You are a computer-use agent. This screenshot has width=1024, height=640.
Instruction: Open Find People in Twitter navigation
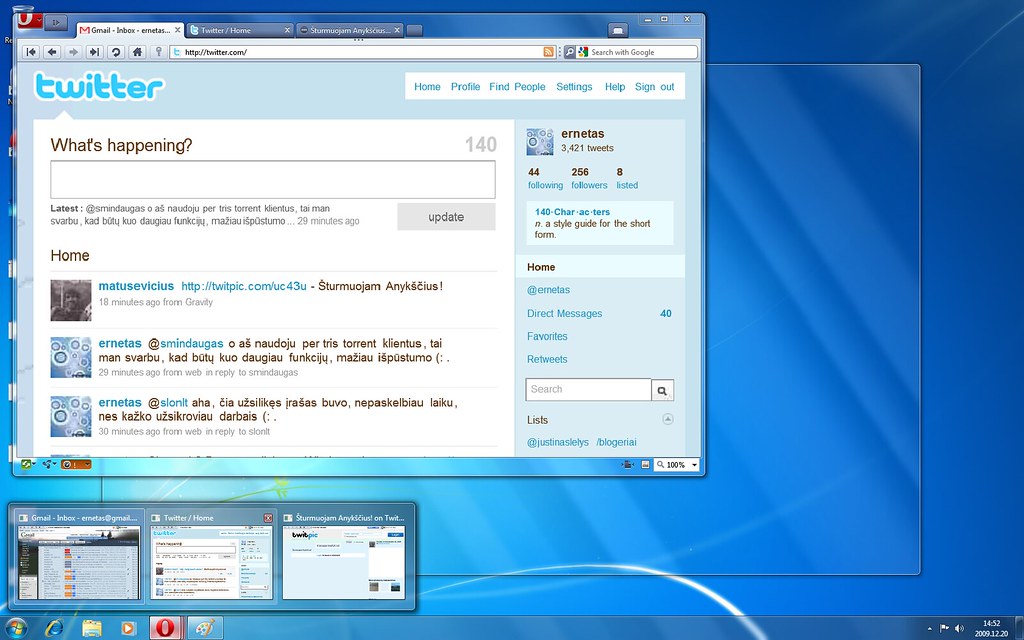517,87
